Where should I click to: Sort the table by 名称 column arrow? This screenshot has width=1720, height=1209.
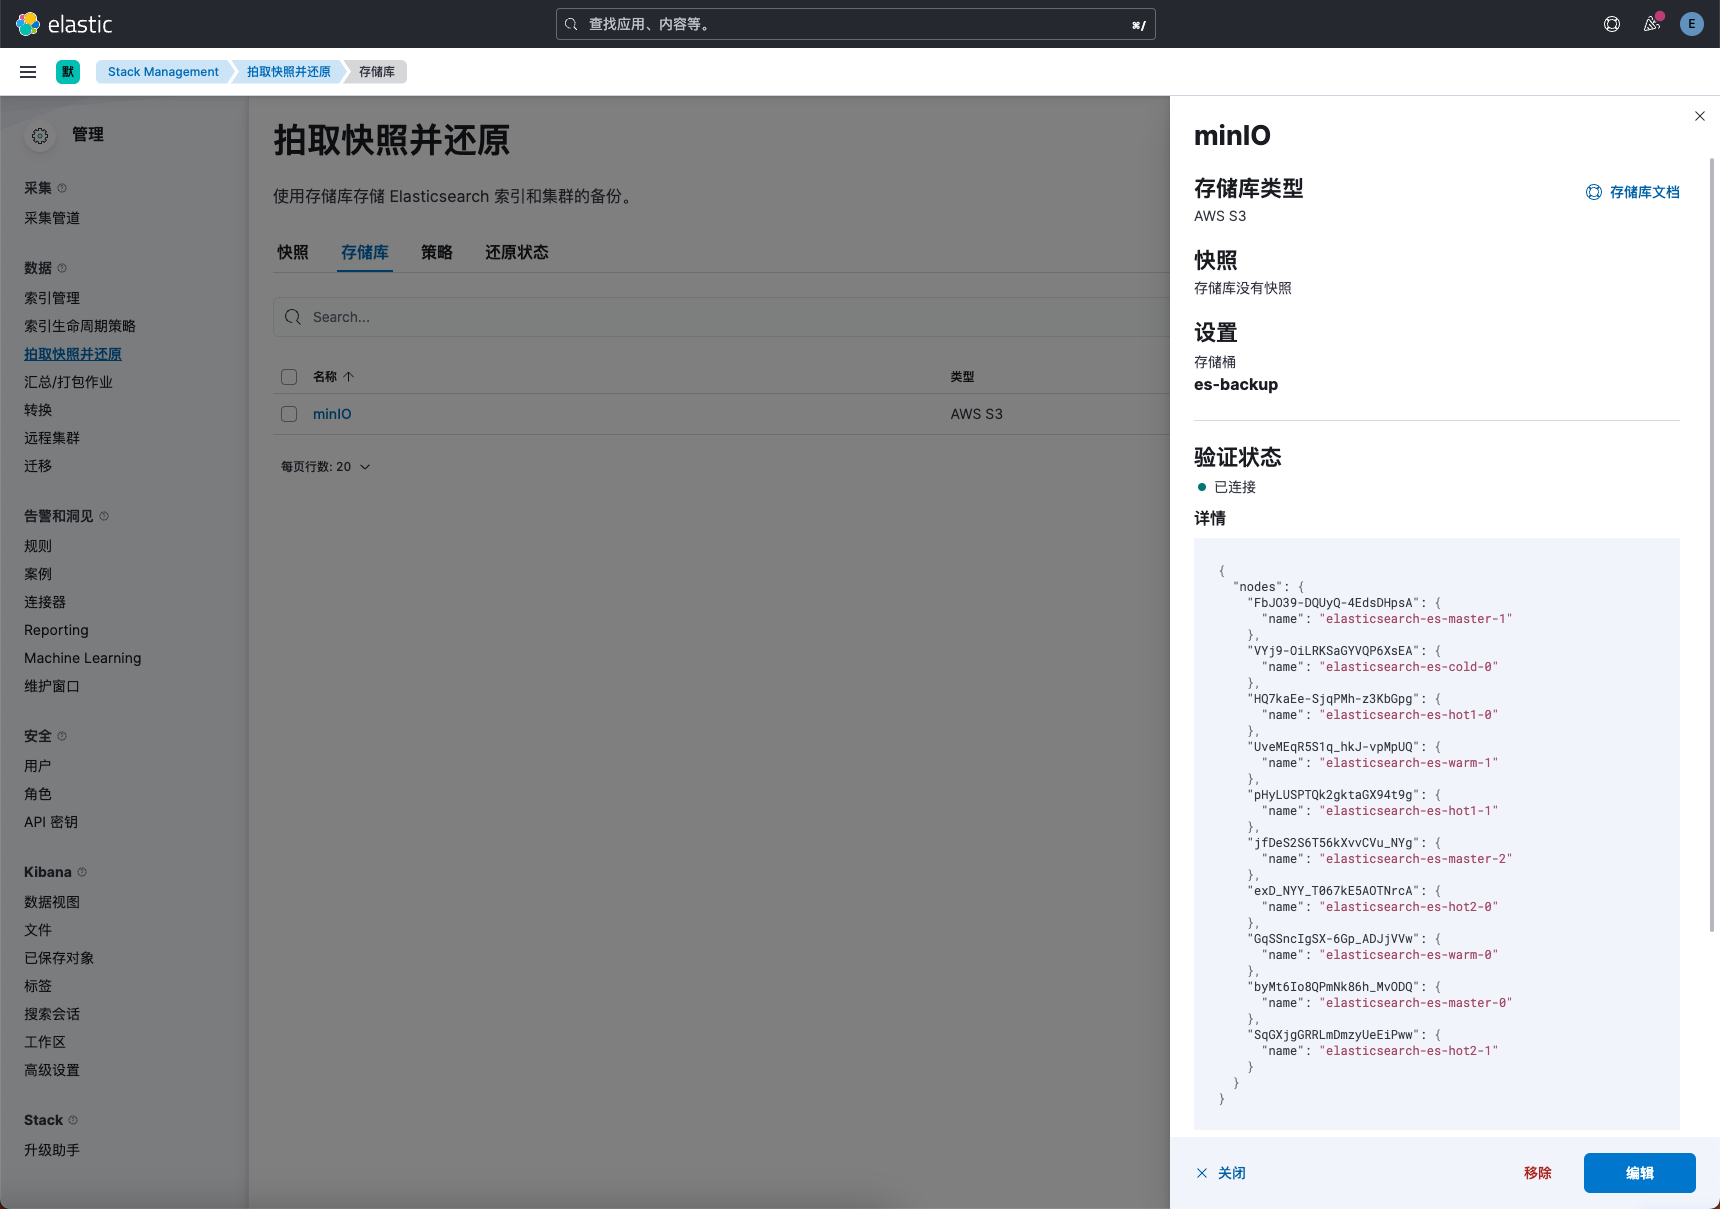[348, 377]
